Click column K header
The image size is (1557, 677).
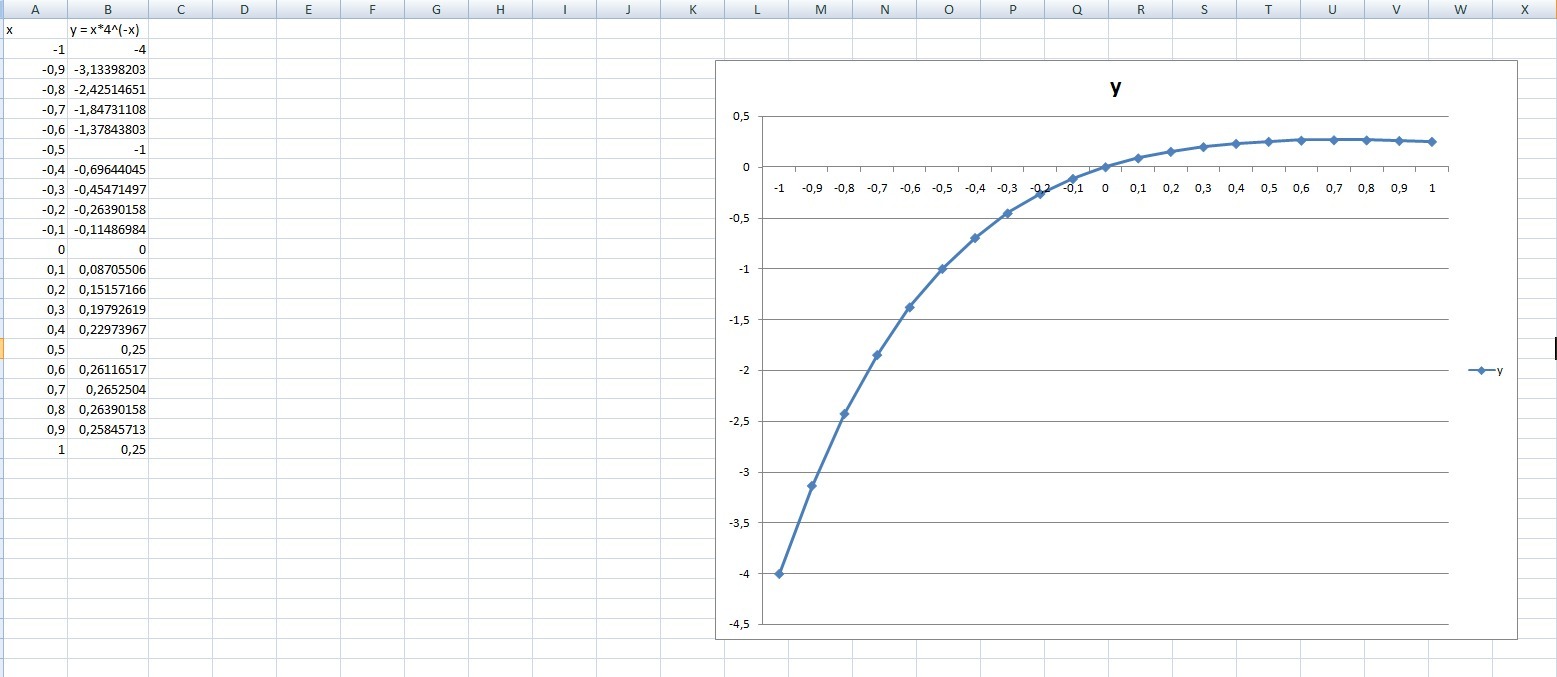(692, 9)
